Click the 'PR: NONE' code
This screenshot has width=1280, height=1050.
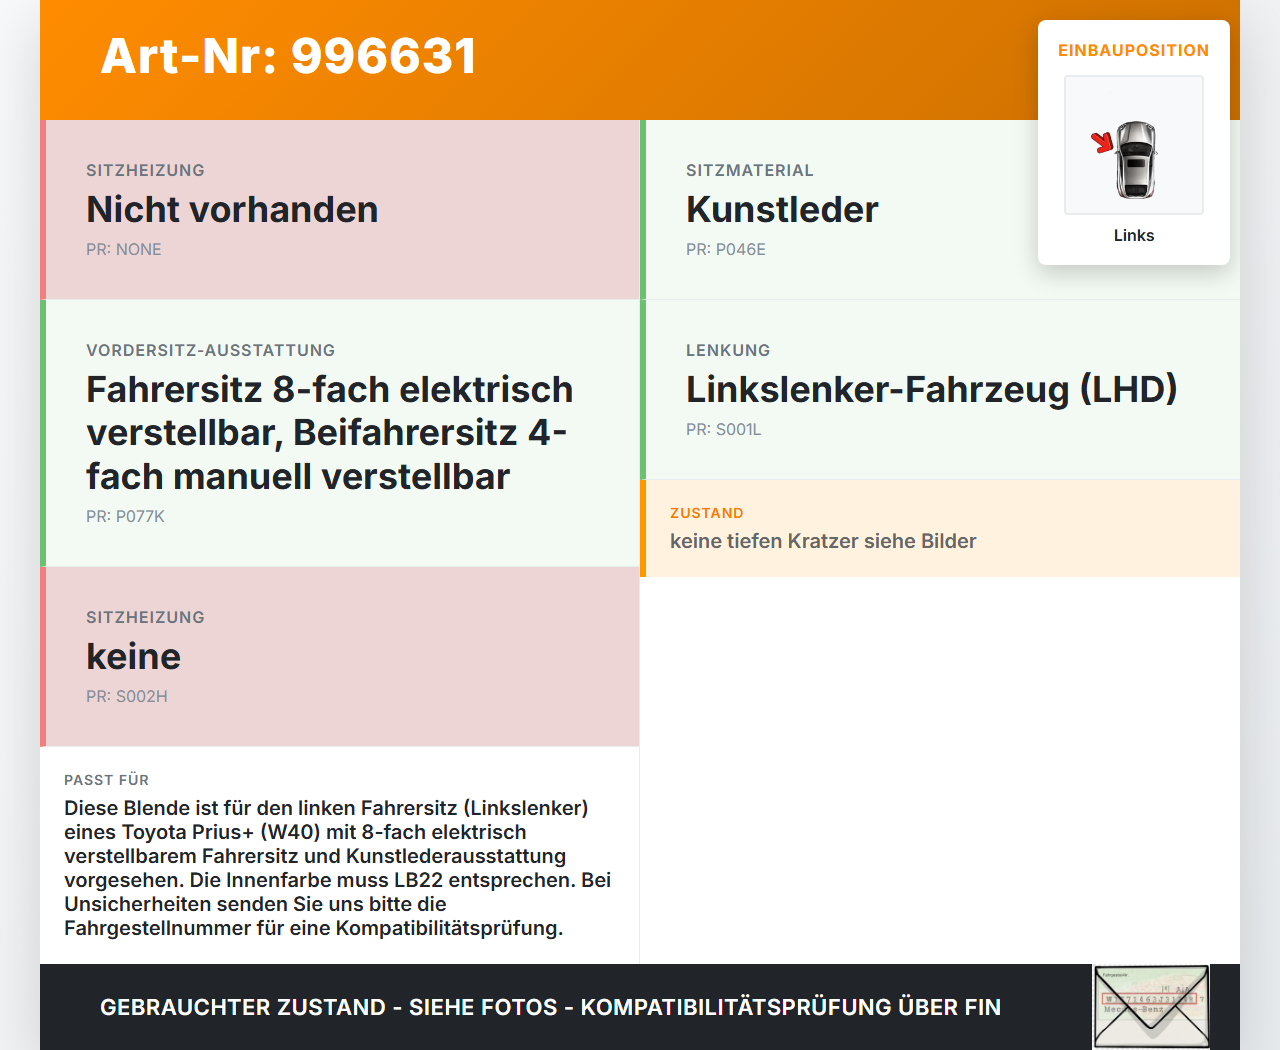click(x=124, y=249)
